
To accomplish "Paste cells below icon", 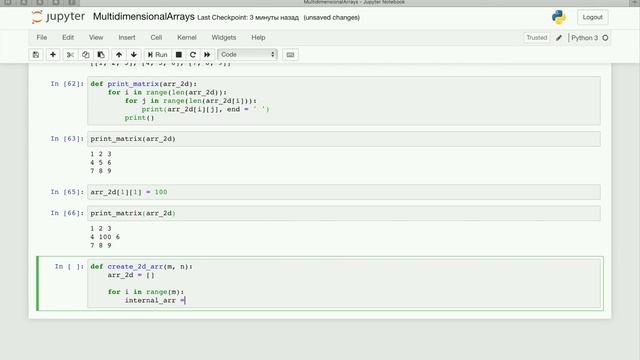I will (101, 55).
